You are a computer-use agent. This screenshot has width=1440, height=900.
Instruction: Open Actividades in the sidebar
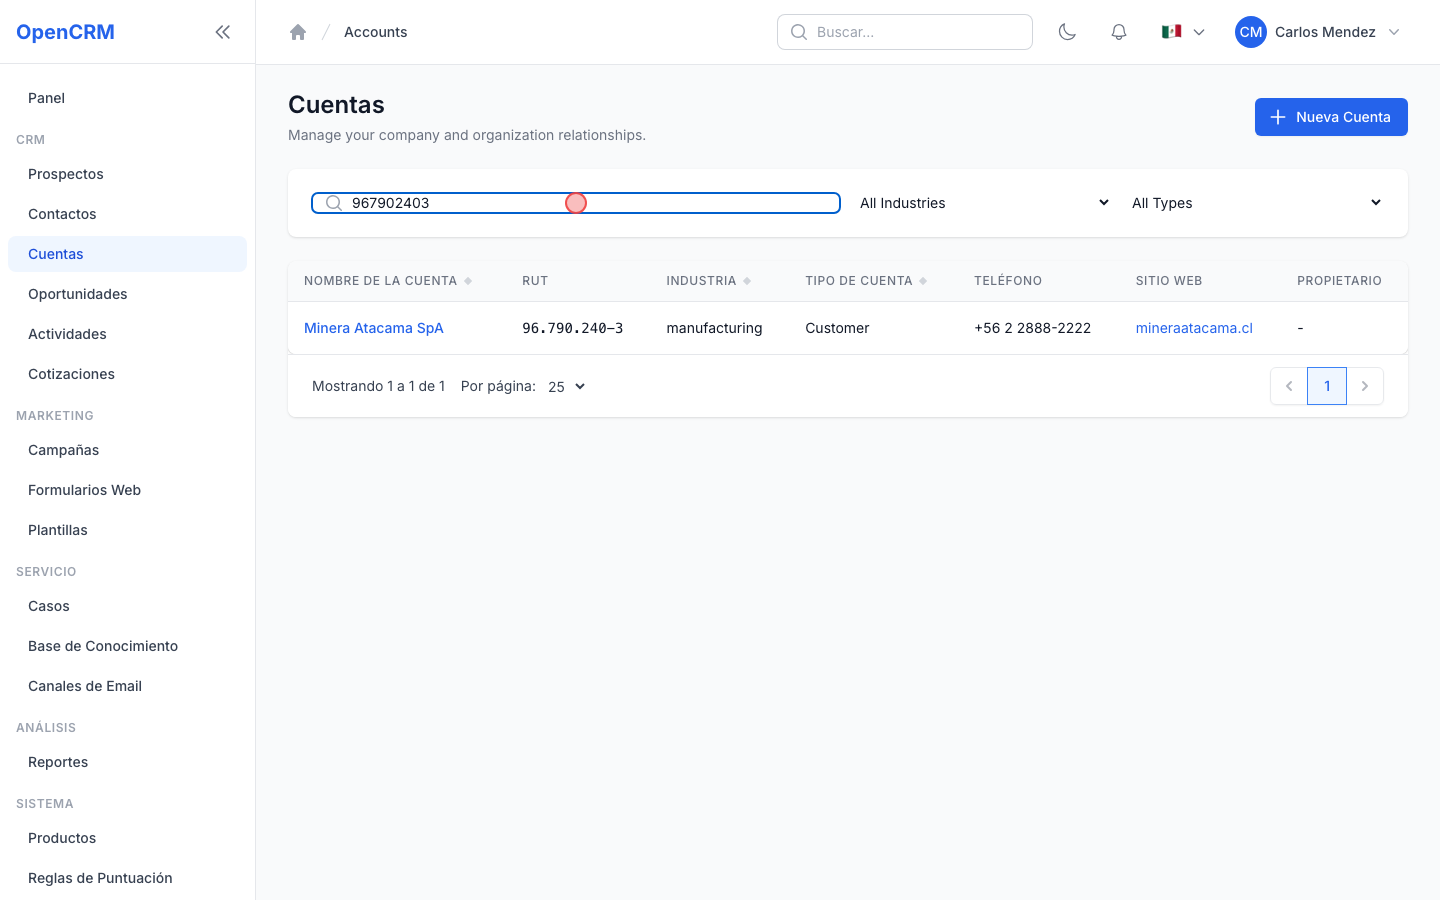(127, 334)
